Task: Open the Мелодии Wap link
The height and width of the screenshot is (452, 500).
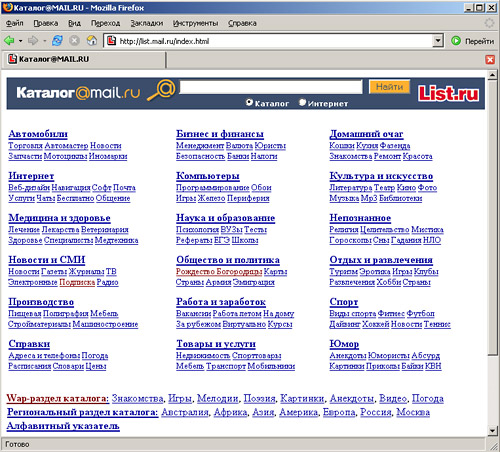Action: (x=217, y=399)
